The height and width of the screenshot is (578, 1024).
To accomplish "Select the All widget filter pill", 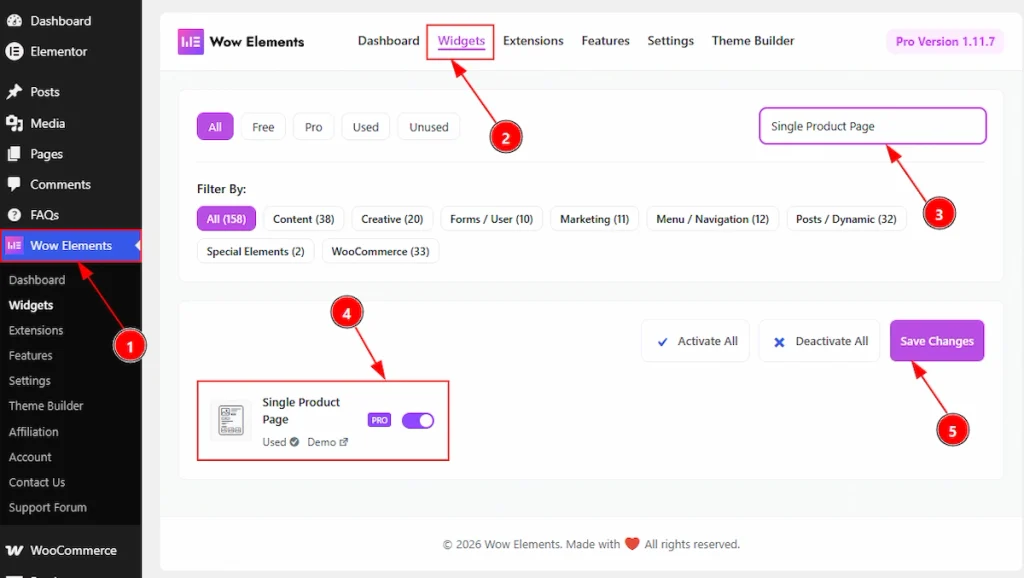I will click(x=215, y=127).
